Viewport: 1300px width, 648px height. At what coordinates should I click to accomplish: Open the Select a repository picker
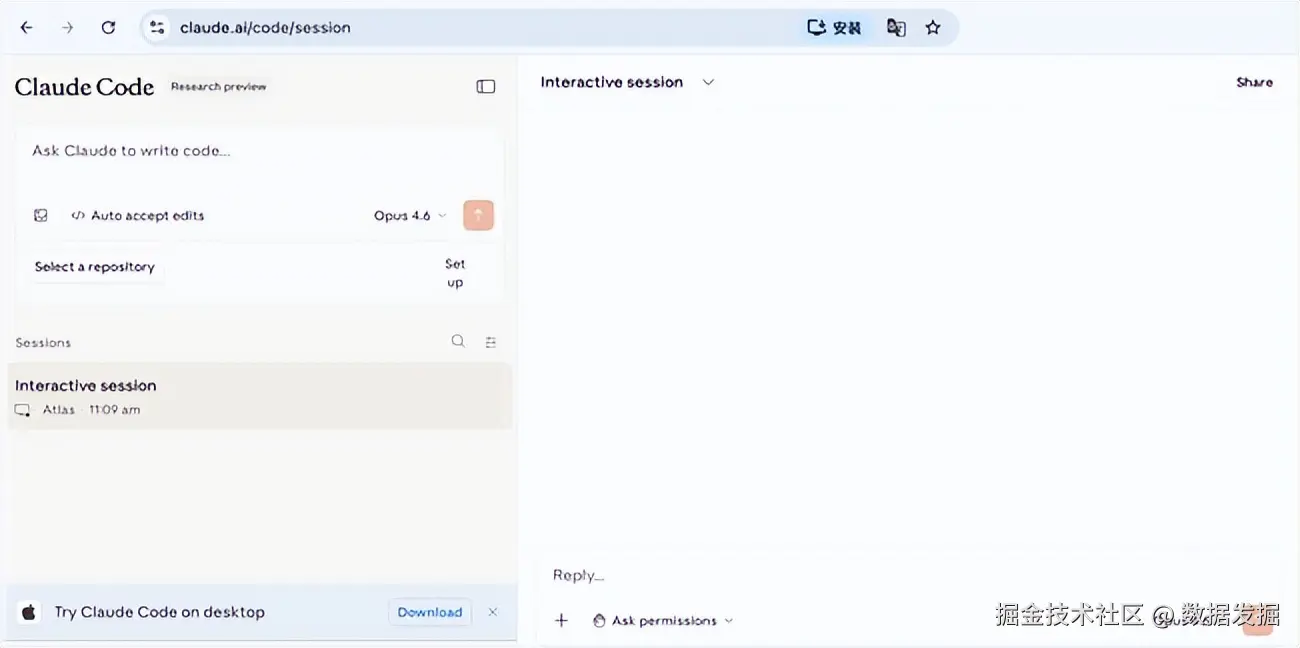pos(95,267)
